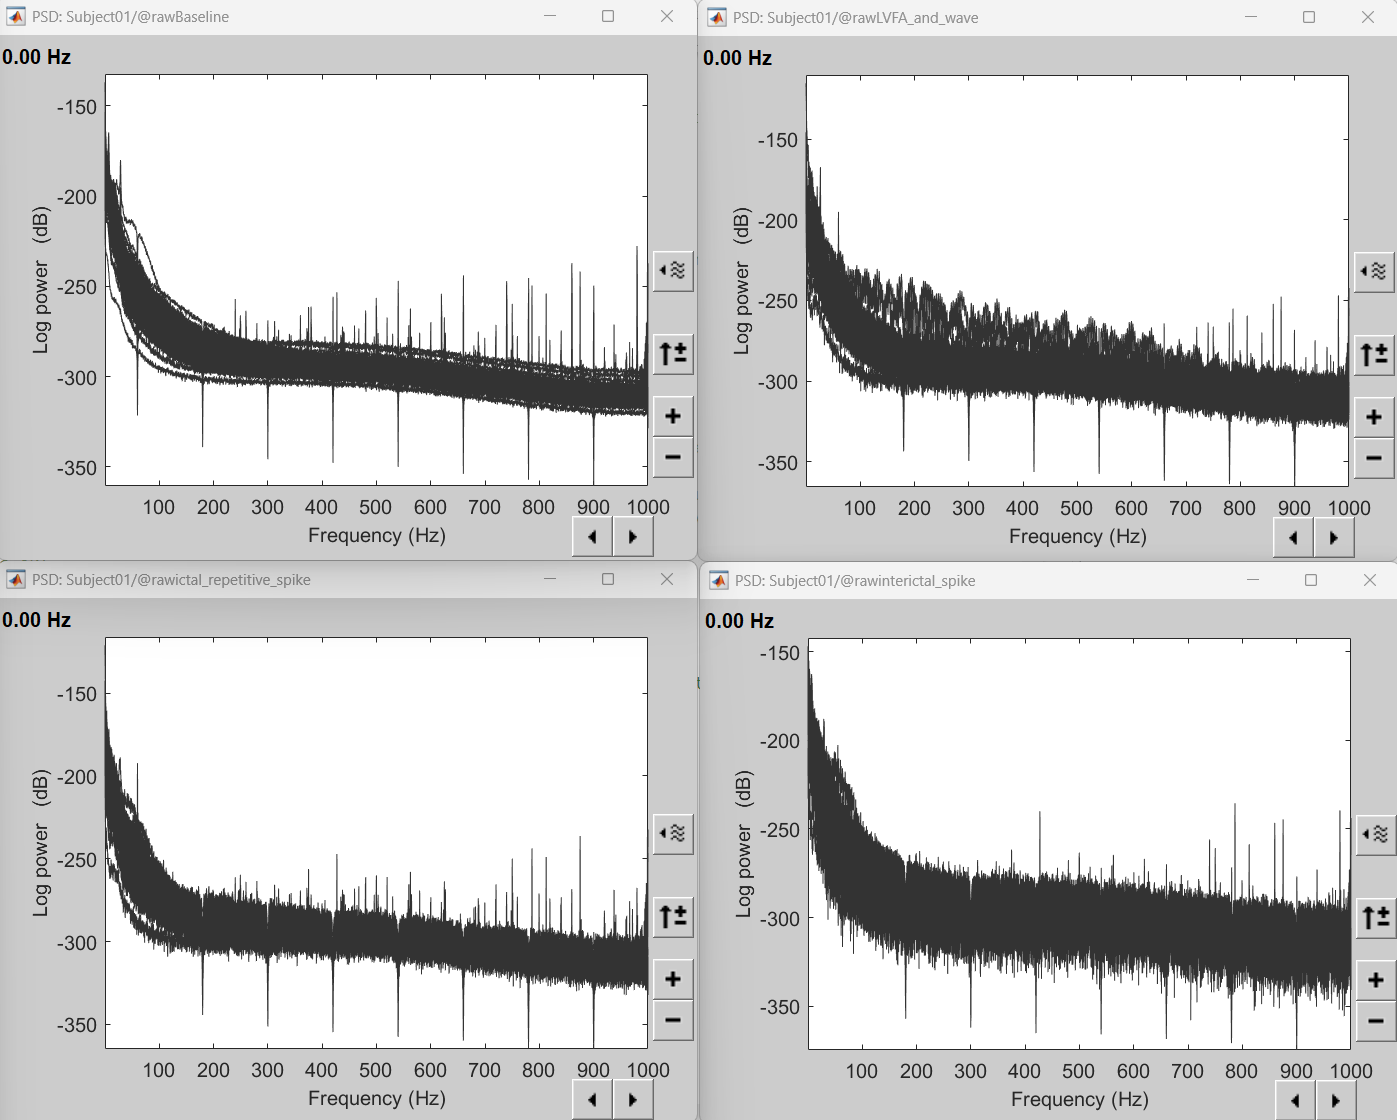Screen dimensions: 1397x1120
Task: Click MATLAB icon in rawictal_repetitive_spike title bar
Action: pos(16,580)
